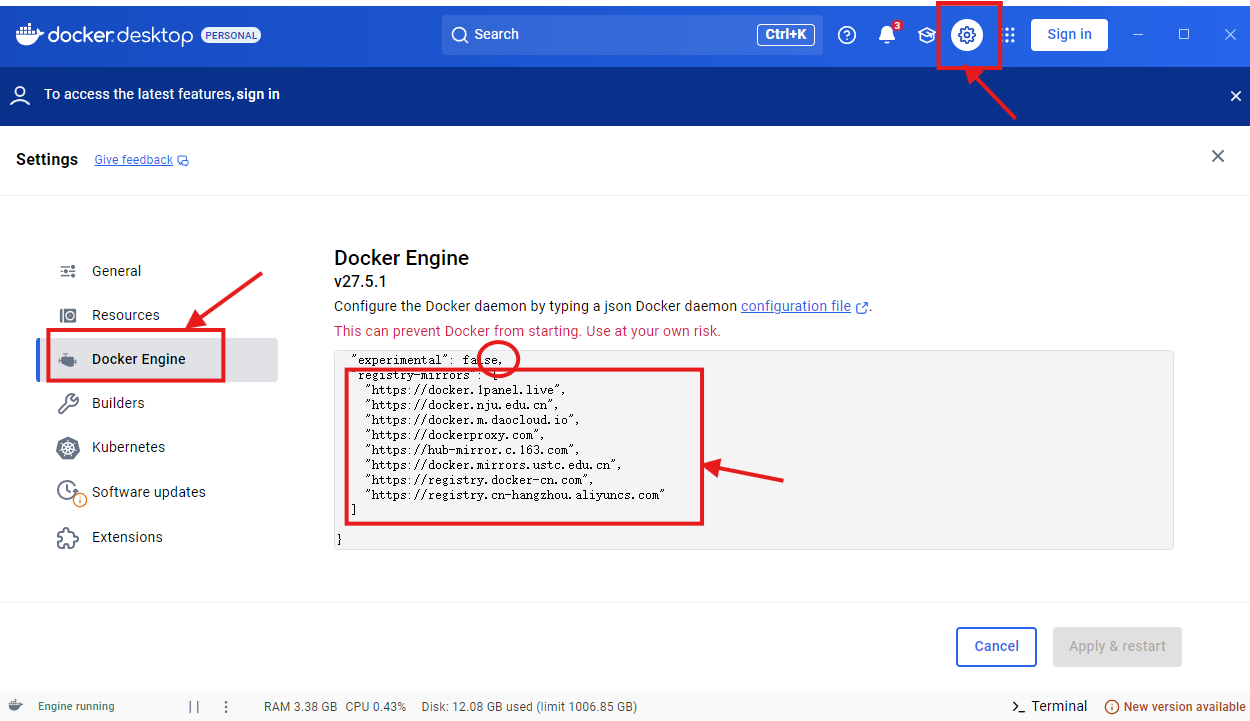The width and height of the screenshot is (1250, 721).
Task: Open the Give feedback link
Action: (x=134, y=160)
